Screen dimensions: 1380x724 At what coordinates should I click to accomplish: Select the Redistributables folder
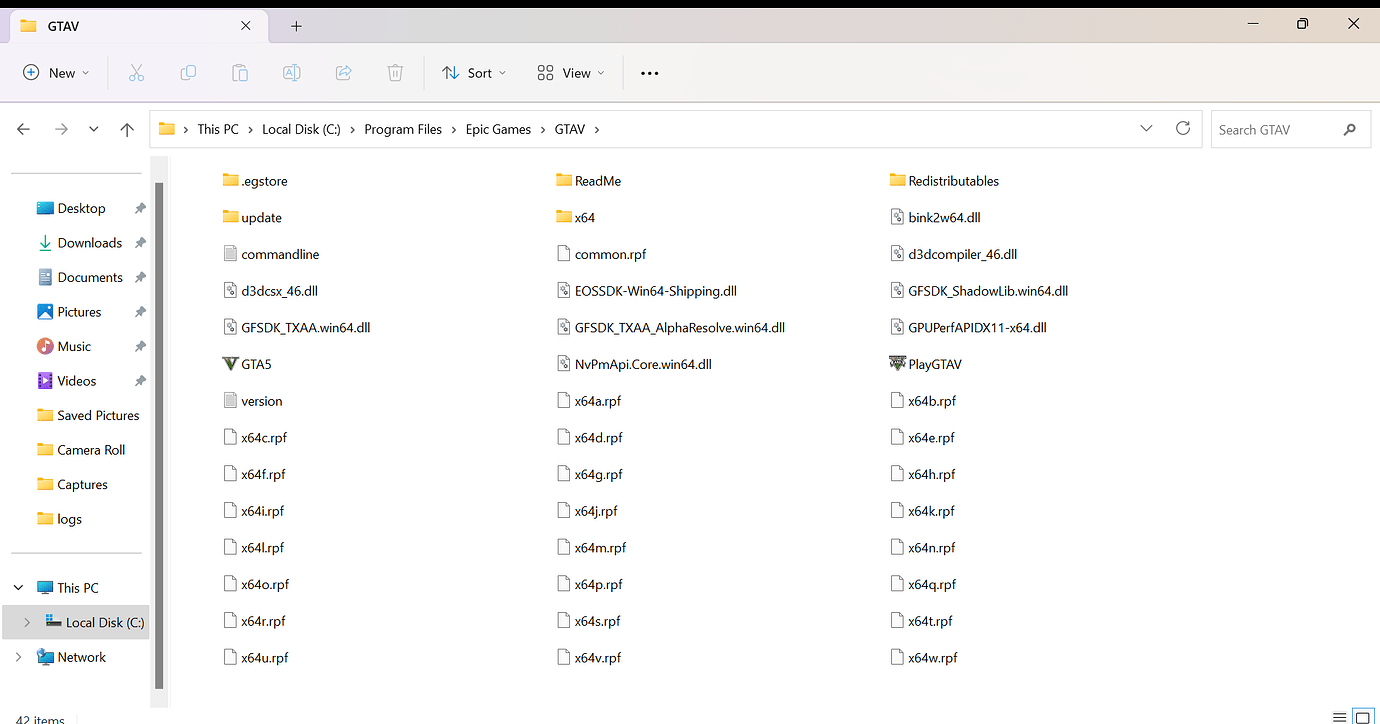tap(944, 181)
